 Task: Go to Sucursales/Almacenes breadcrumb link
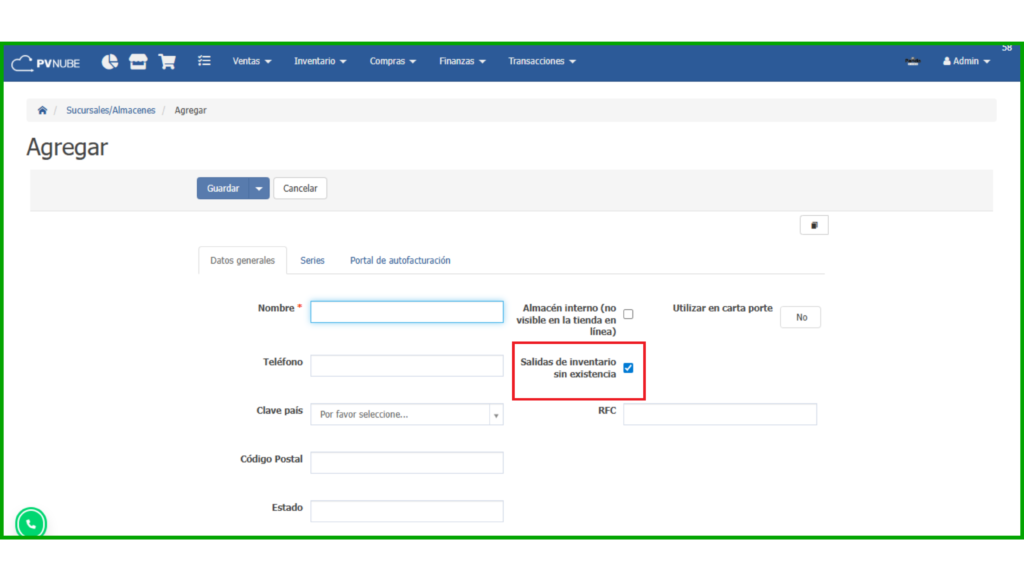pos(111,110)
